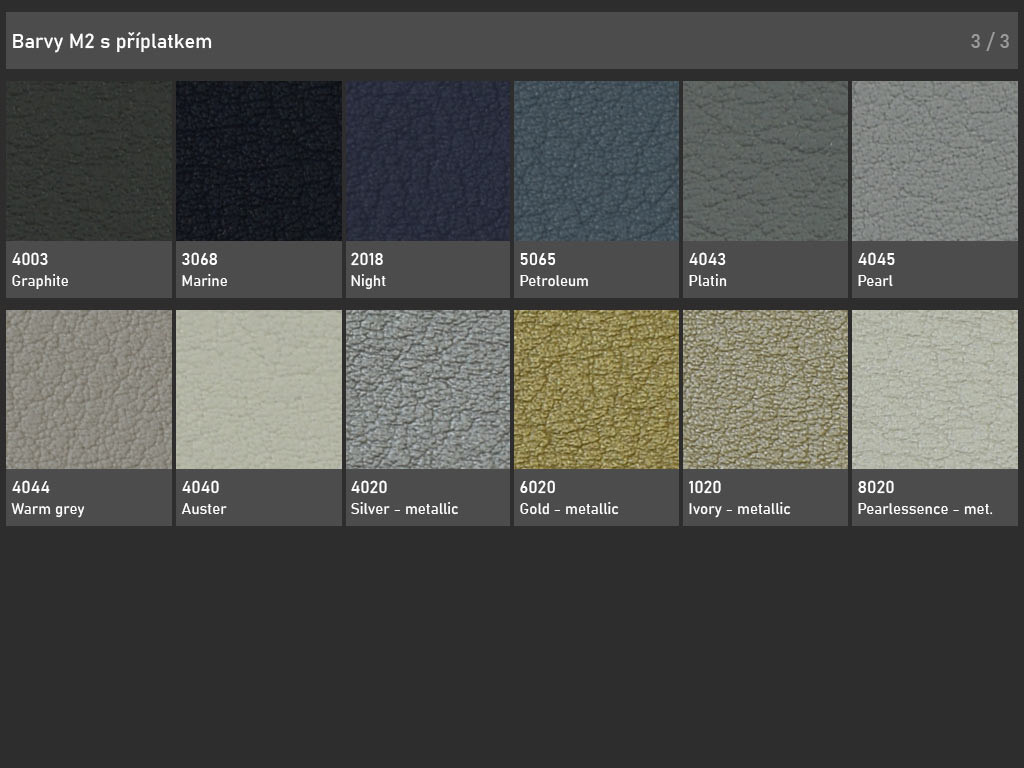This screenshot has width=1024, height=768.
Task: Select the 4044 Warm grey swatch
Action: click(x=89, y=389)
